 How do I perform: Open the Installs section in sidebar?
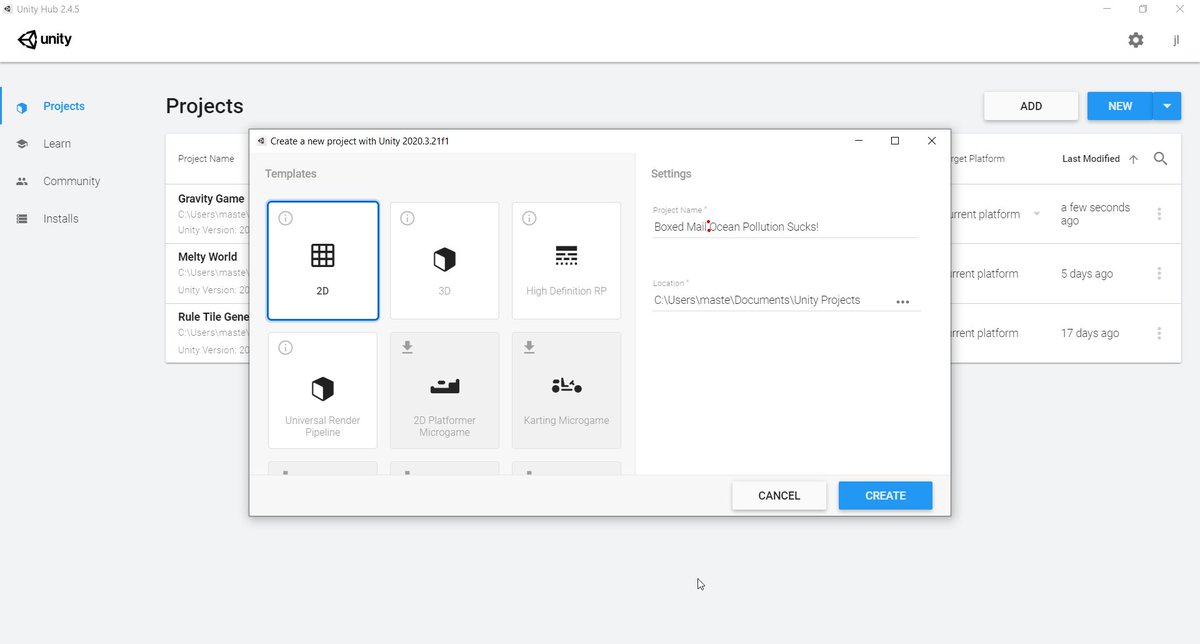pyautogui.click(x=61, y=219)
